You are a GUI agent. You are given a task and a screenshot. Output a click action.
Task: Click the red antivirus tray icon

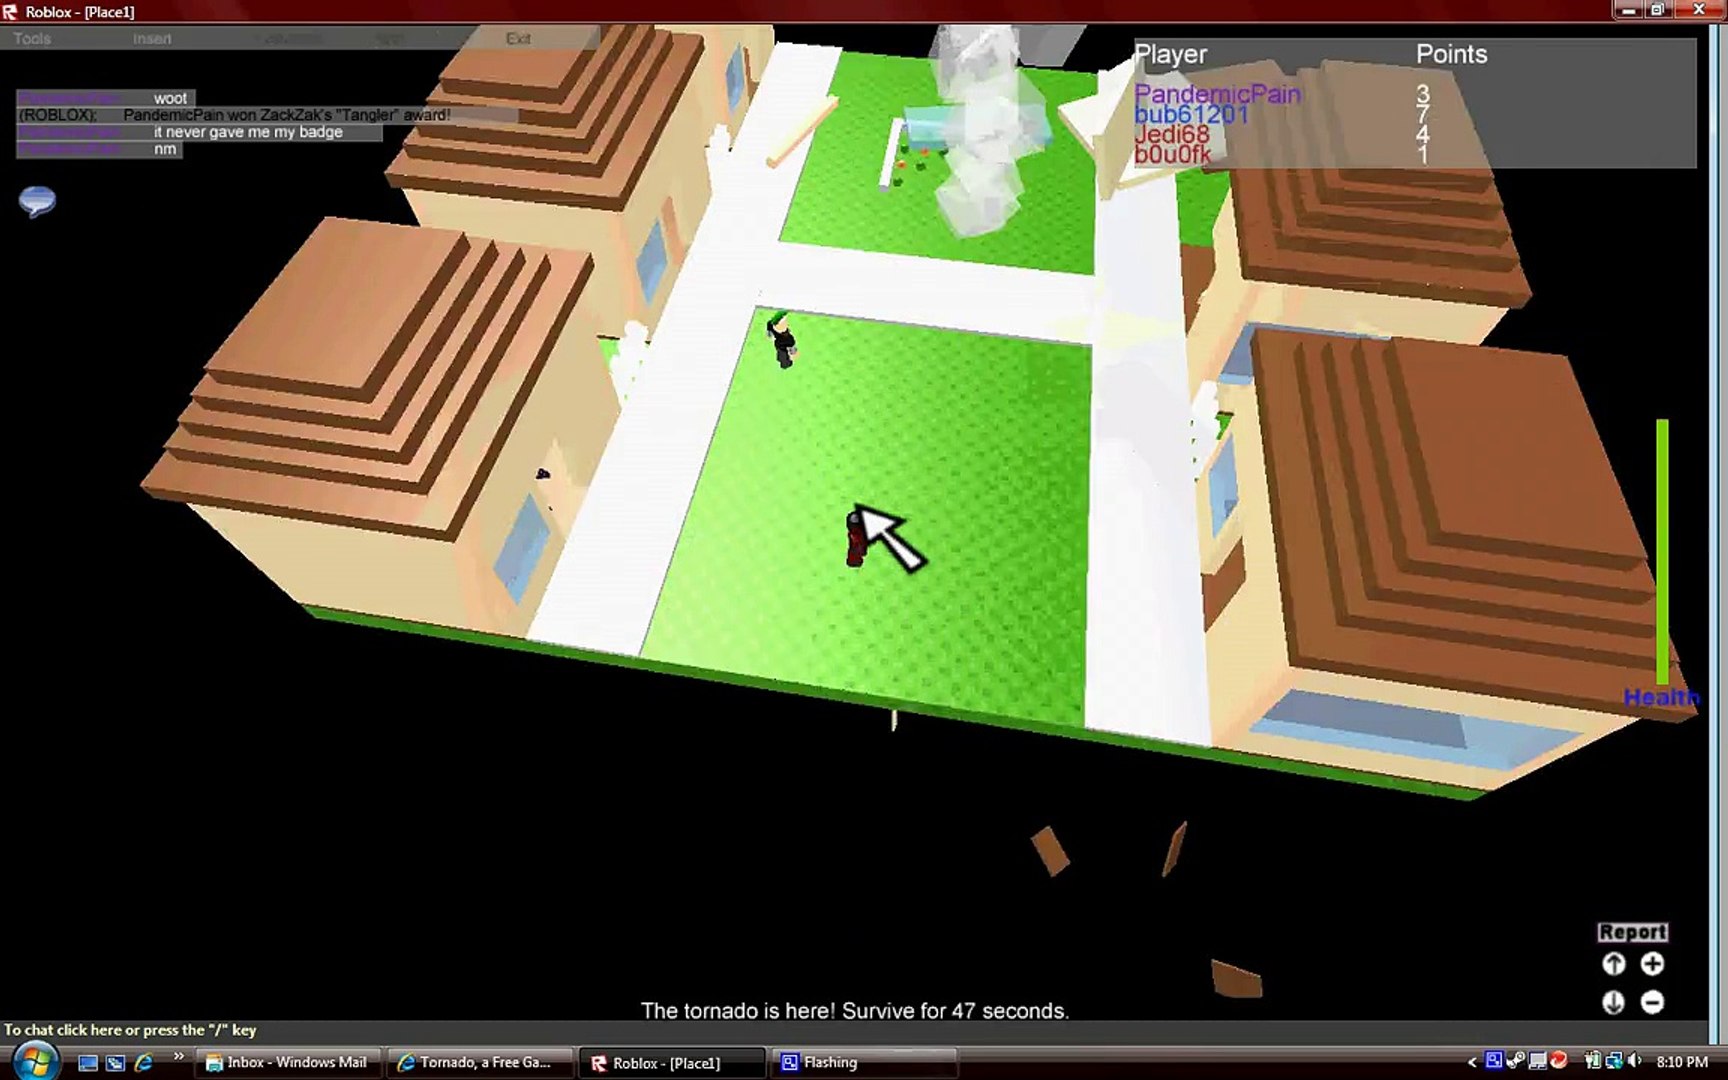pyautogui.click(x=1558, y=1061)
